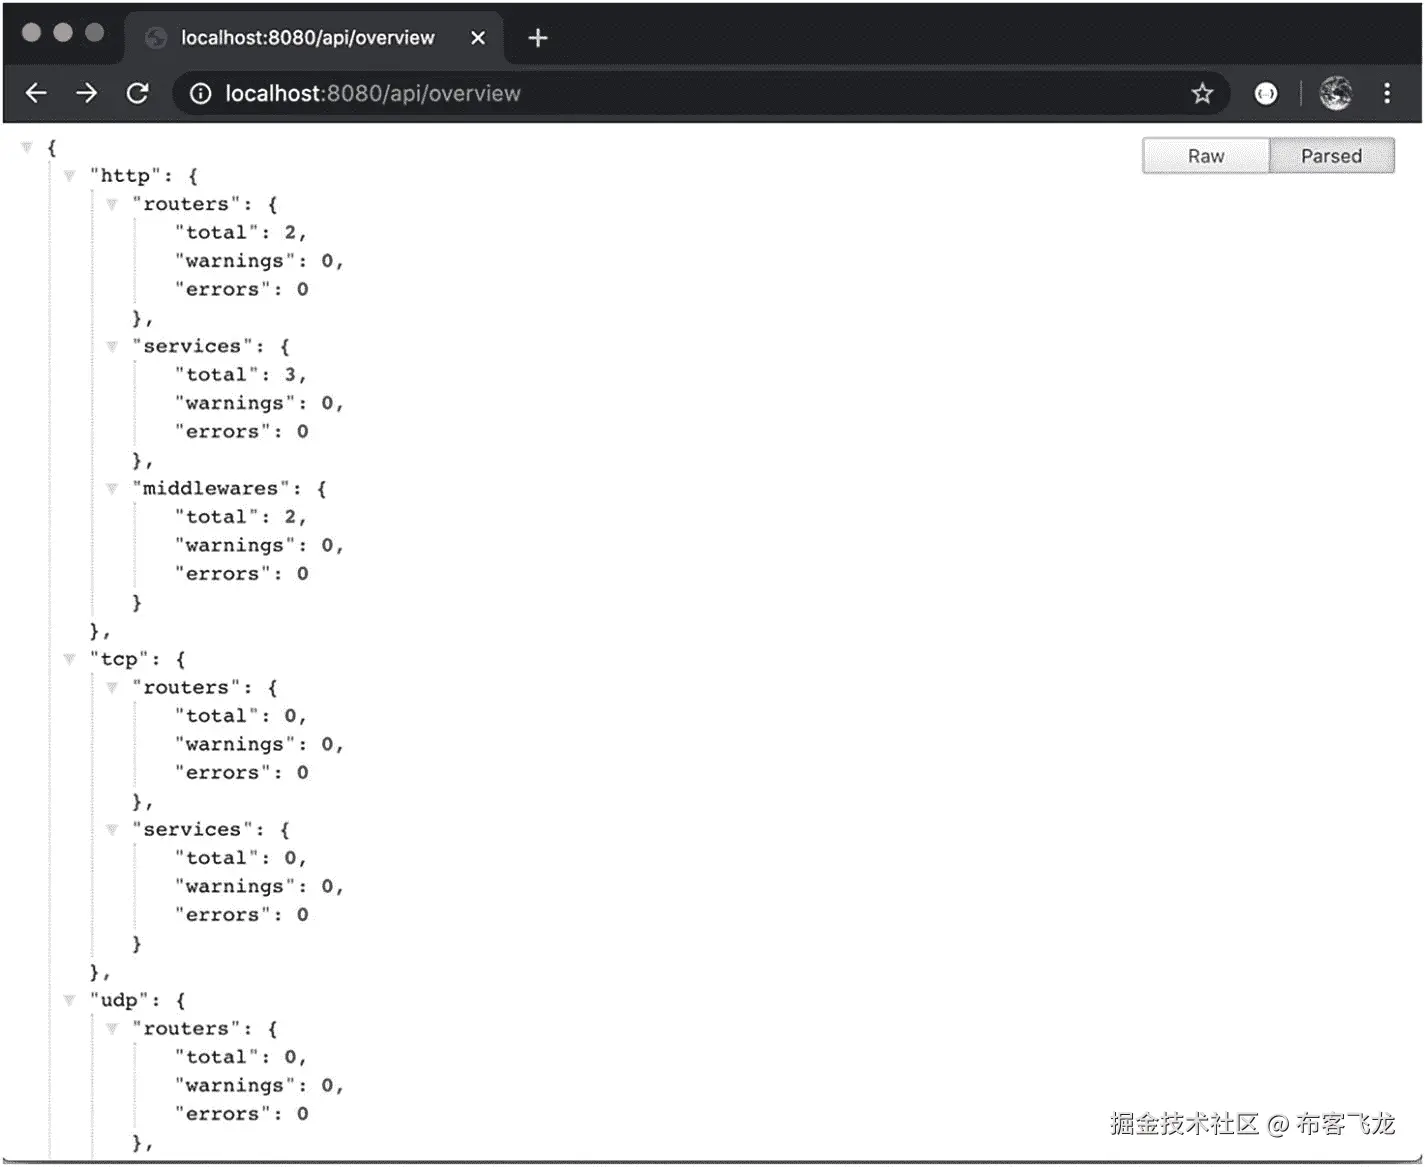This screenshot has height=1167, width=1425.
Task: Close the current browser tab
Action: coord(477,37)
